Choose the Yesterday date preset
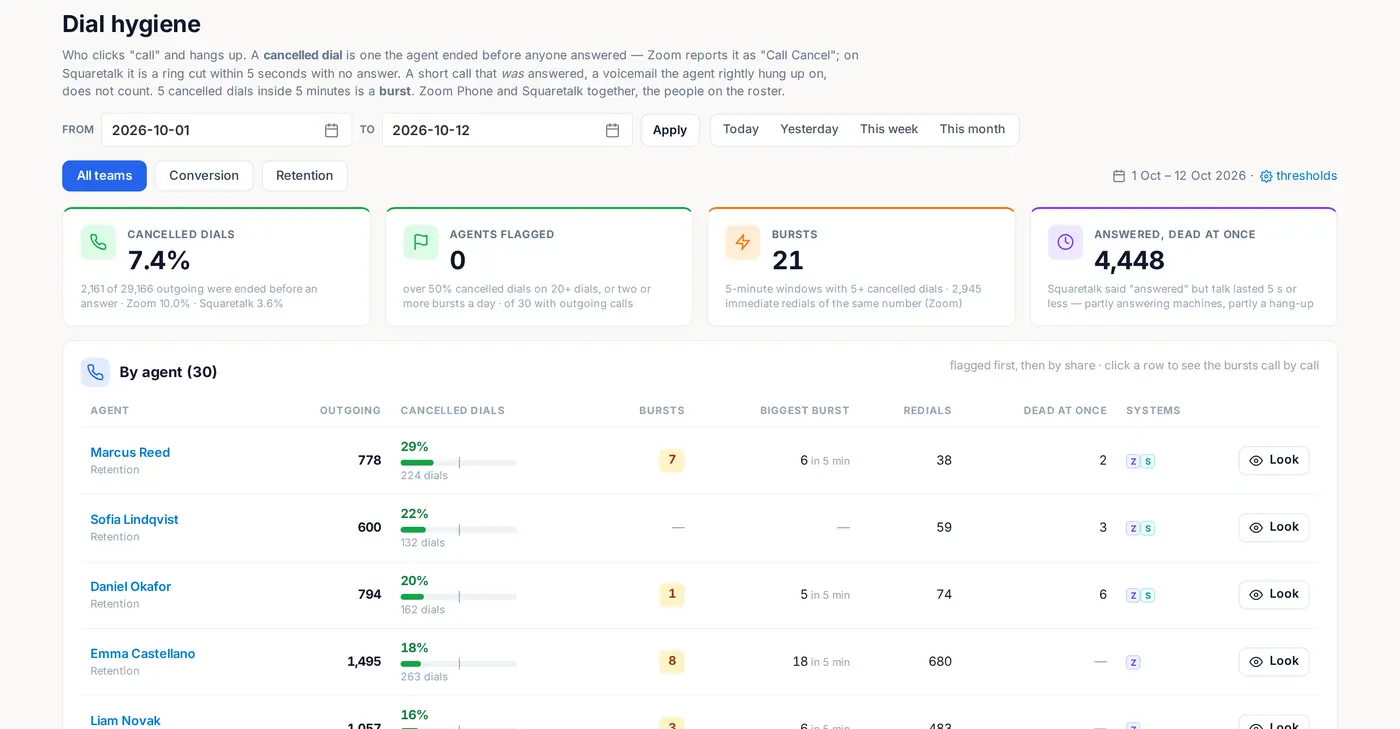Screen dimensions: 1400x729 [809, 130]
